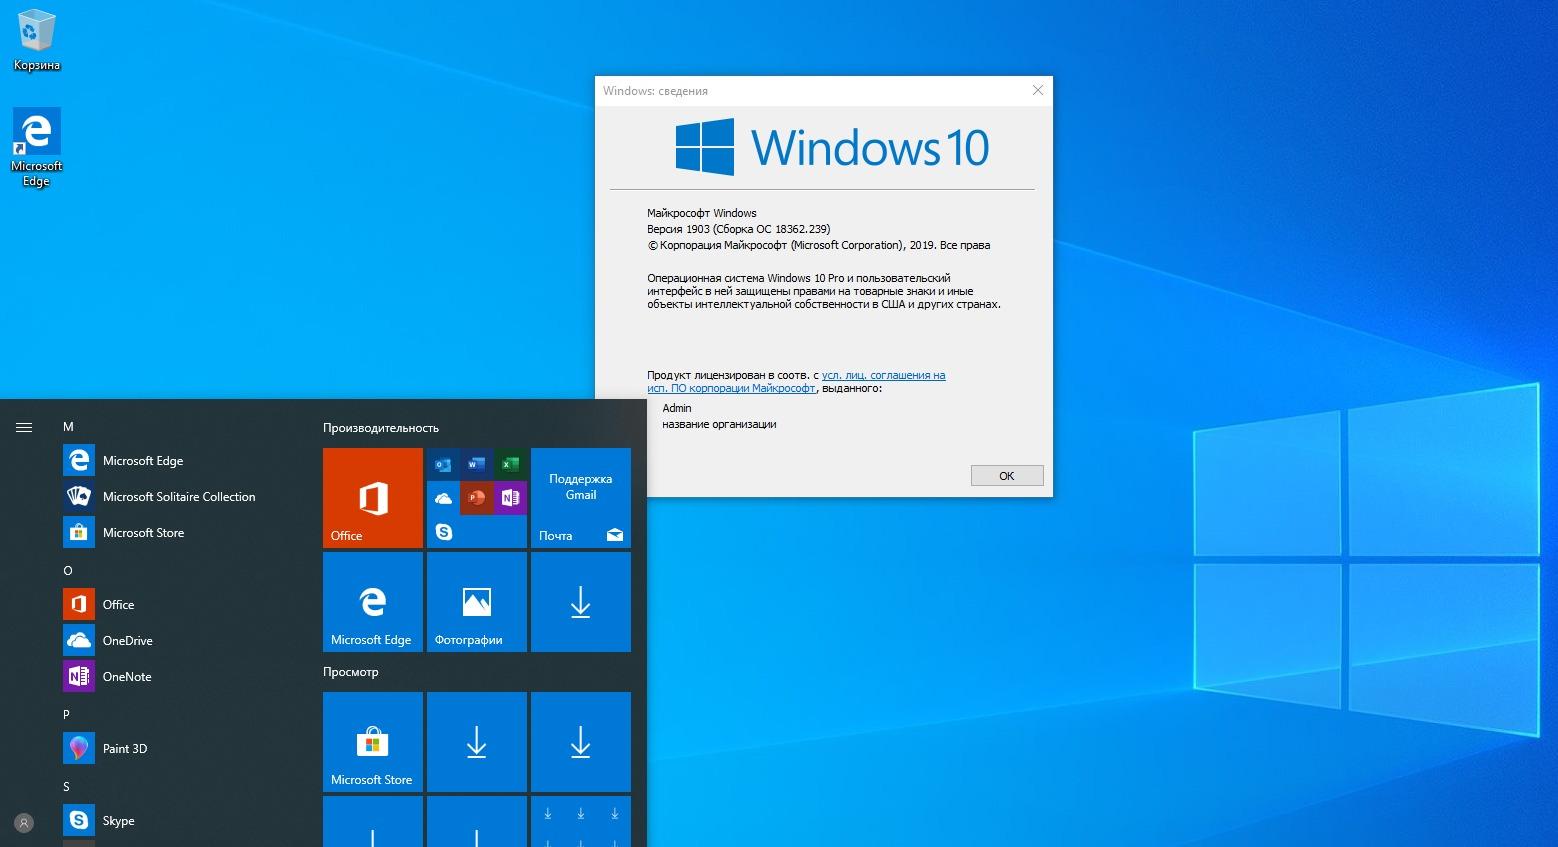Open the Microsoft Store tile
Image resolution: width=1558 pixels, height=847 pixels.
pos(373,742)
